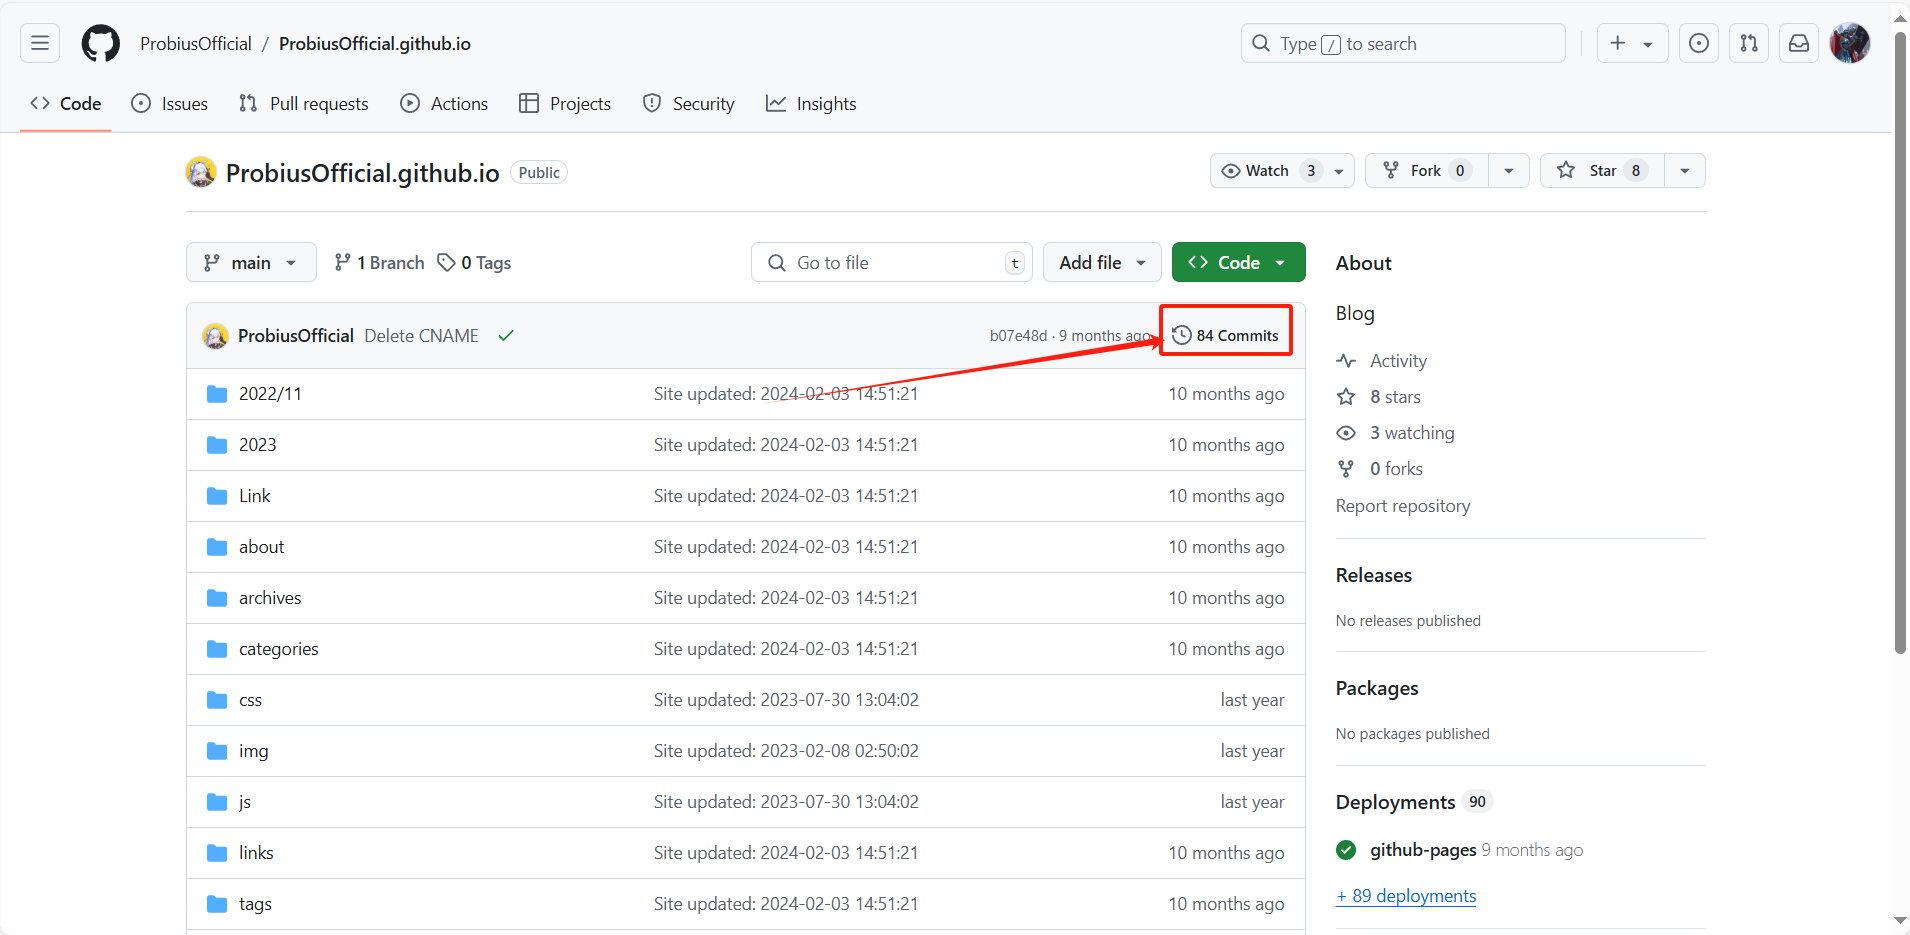Click Report repository
Viewport: 1910px width, 935px height.
[1403, 506]
